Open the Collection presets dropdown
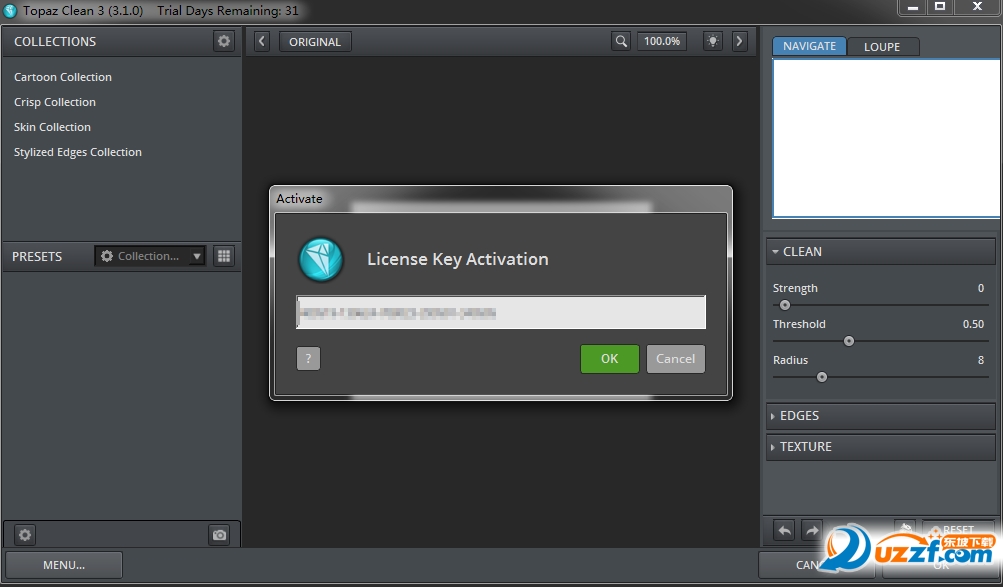Image resolution: width=1003 pixels, height=587 pixels. tap(150, 256)
